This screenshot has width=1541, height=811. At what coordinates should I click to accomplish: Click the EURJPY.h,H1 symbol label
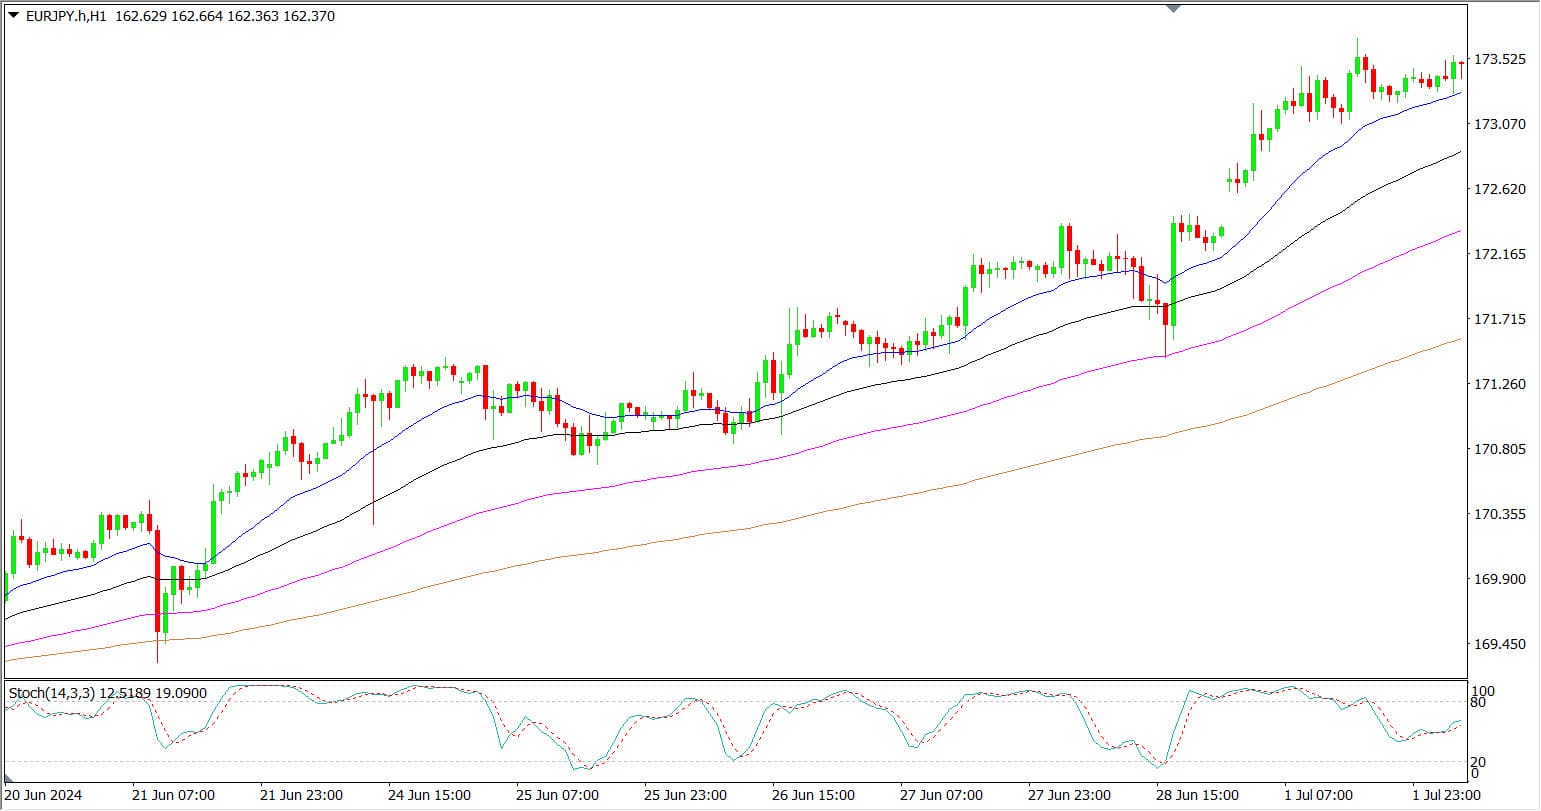pos(66,16)
